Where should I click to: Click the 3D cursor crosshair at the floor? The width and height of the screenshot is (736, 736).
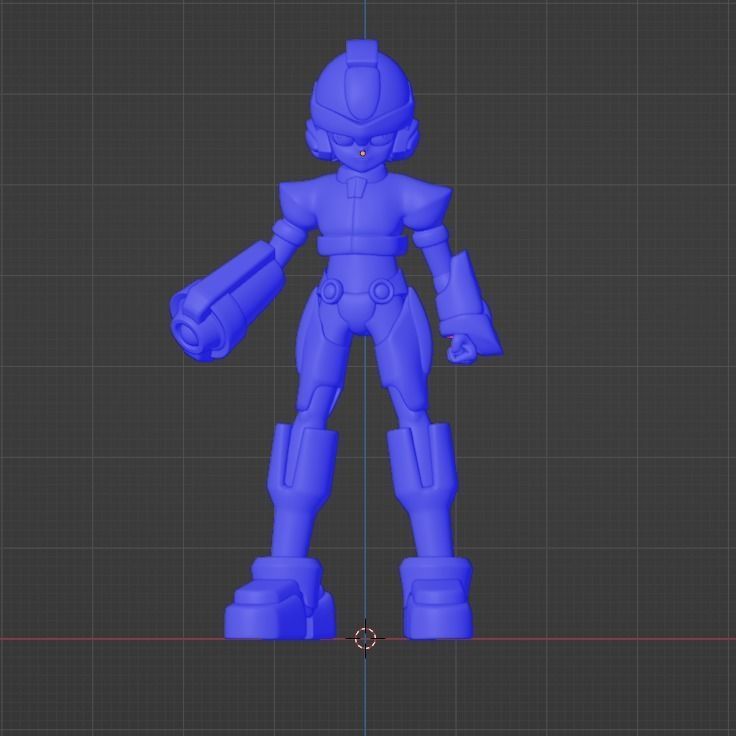(x=365, y=638)
